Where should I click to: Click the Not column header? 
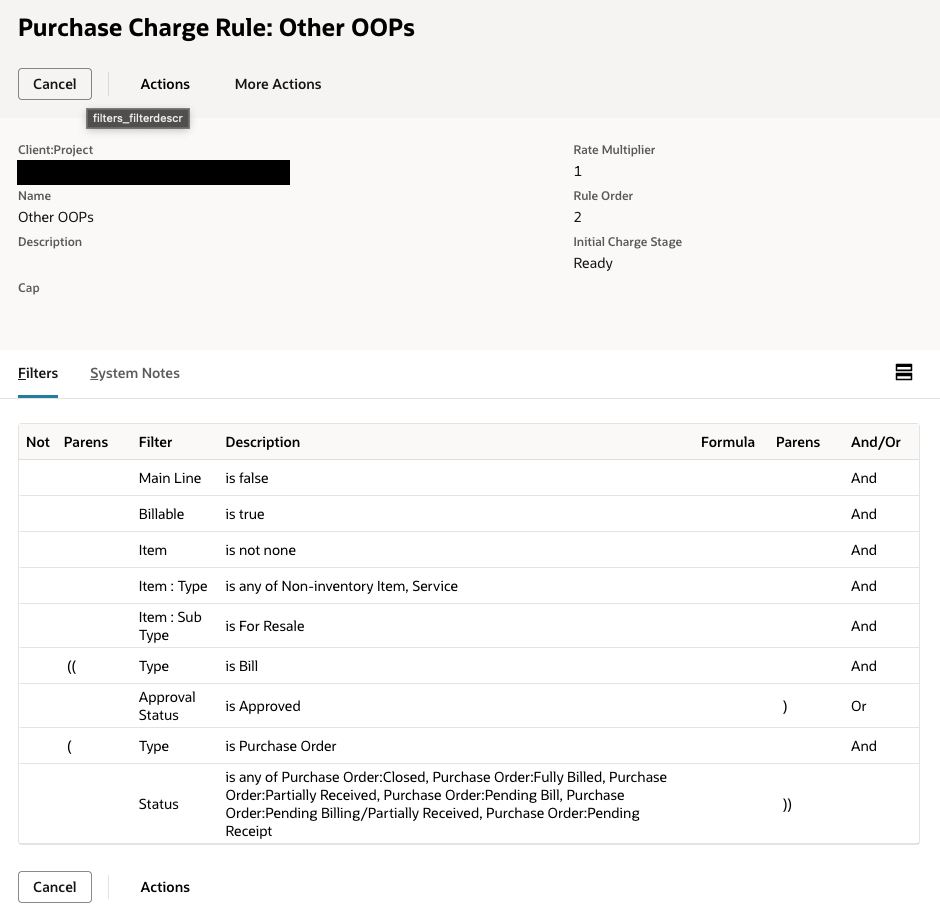pyautogui.click(x=38, y=442)
